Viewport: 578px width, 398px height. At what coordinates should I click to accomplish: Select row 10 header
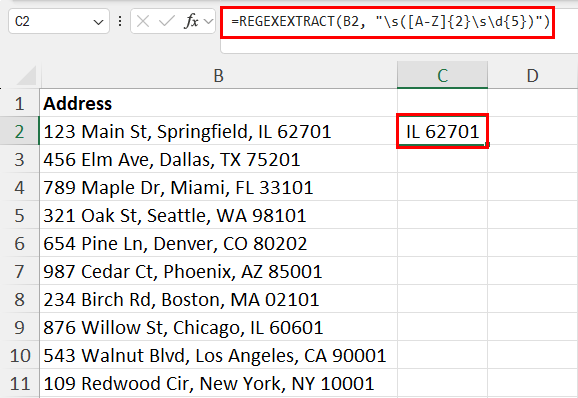pyautogui.click(x=20, y=355)
